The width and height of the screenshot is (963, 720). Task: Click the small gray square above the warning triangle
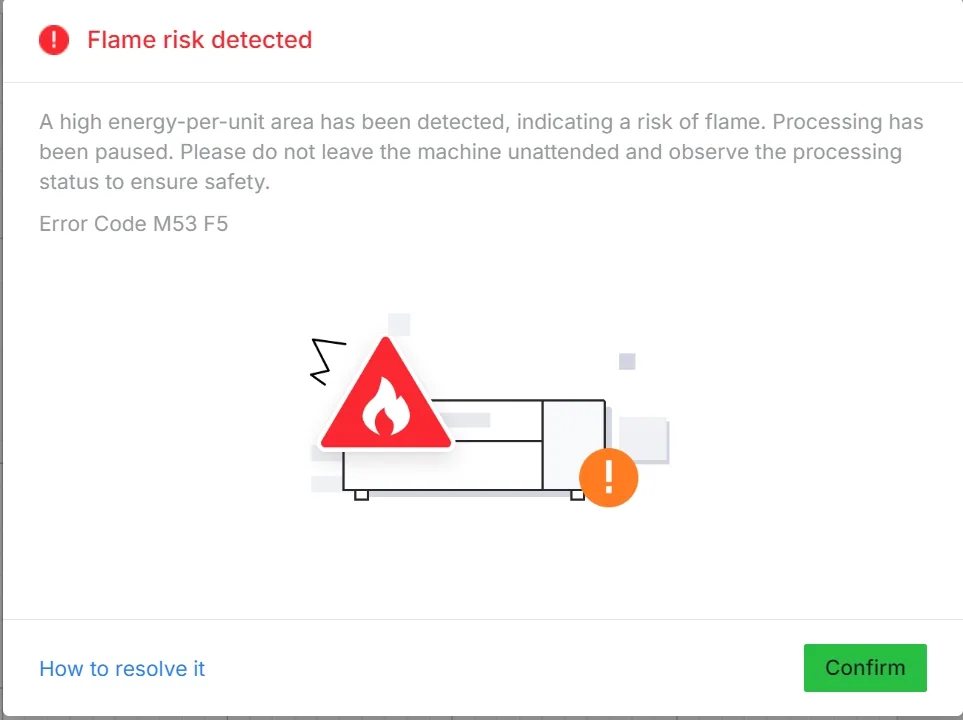click(x=399, y=324)
